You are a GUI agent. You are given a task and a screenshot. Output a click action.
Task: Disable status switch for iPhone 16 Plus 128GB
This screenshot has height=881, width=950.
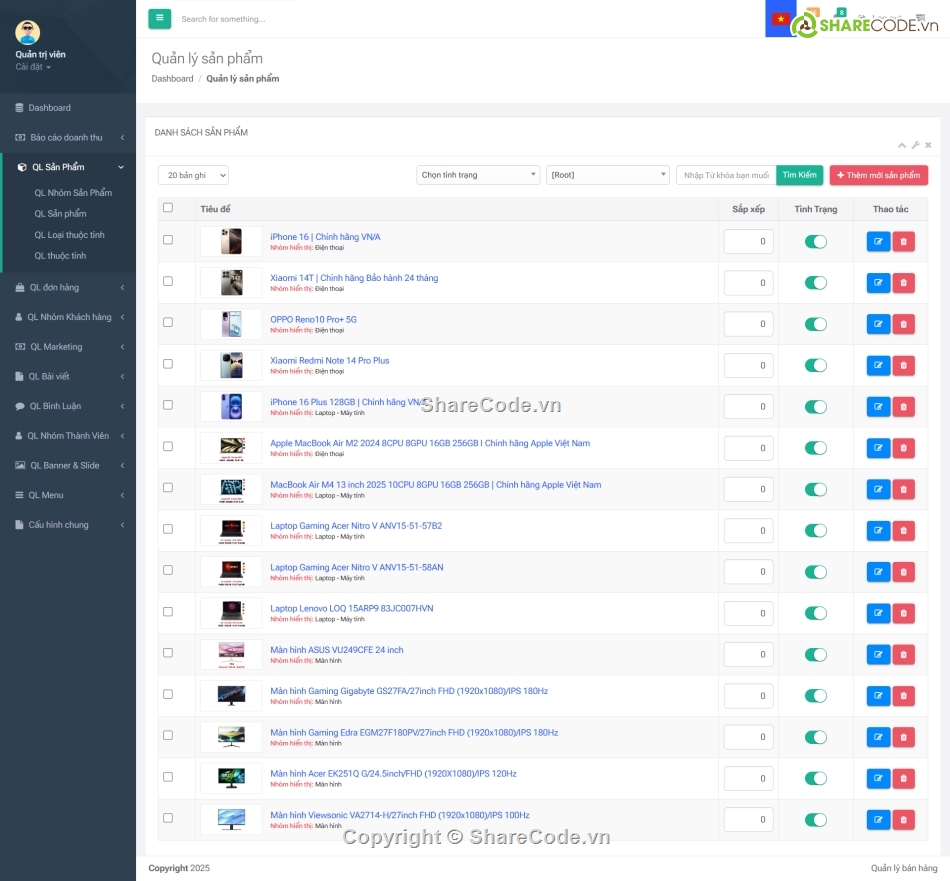click(x=815, y=407)
